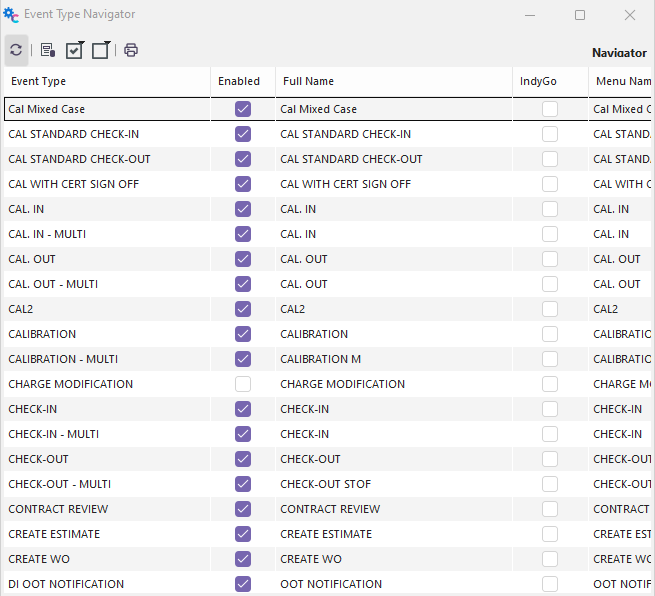Click the Refresh toolbar icon
Image resolution: width=655 pixels, height=596 pixels.
pos(16,50)
